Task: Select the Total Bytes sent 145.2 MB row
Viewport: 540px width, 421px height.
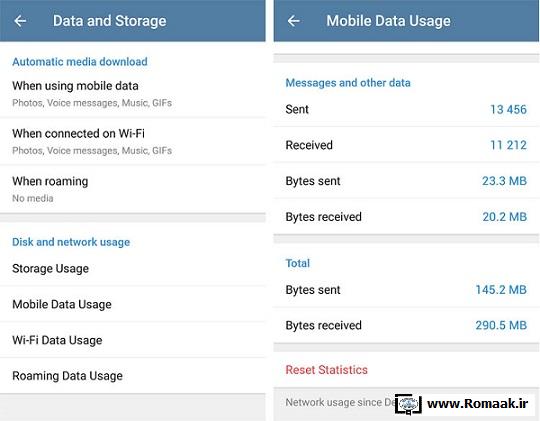Action: tap(406, 290)
